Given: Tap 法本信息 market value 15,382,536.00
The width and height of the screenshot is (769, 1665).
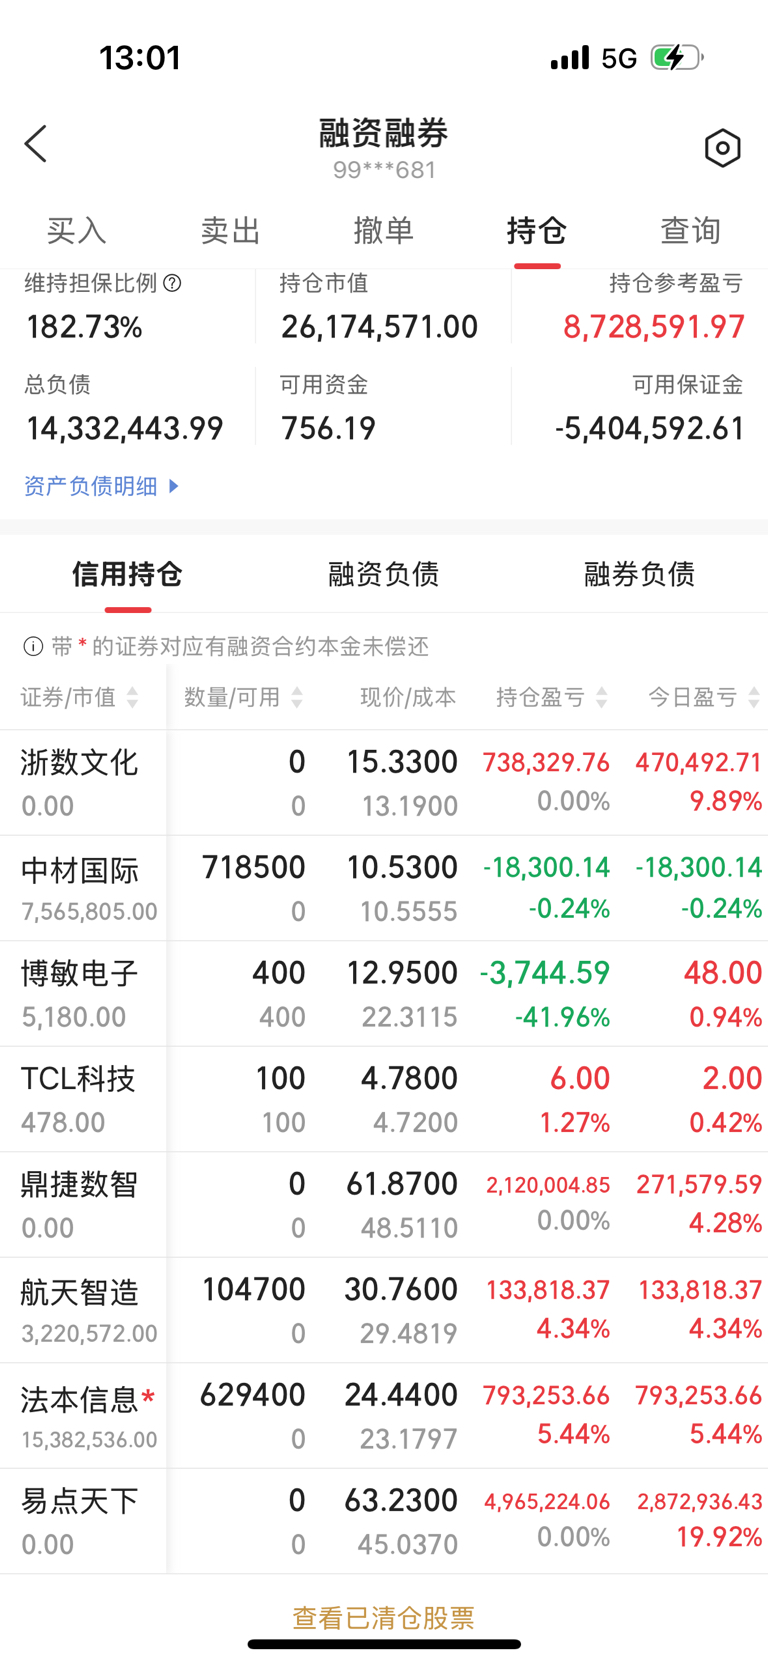Looking at the screenshot, I should tap(90, 1440).
